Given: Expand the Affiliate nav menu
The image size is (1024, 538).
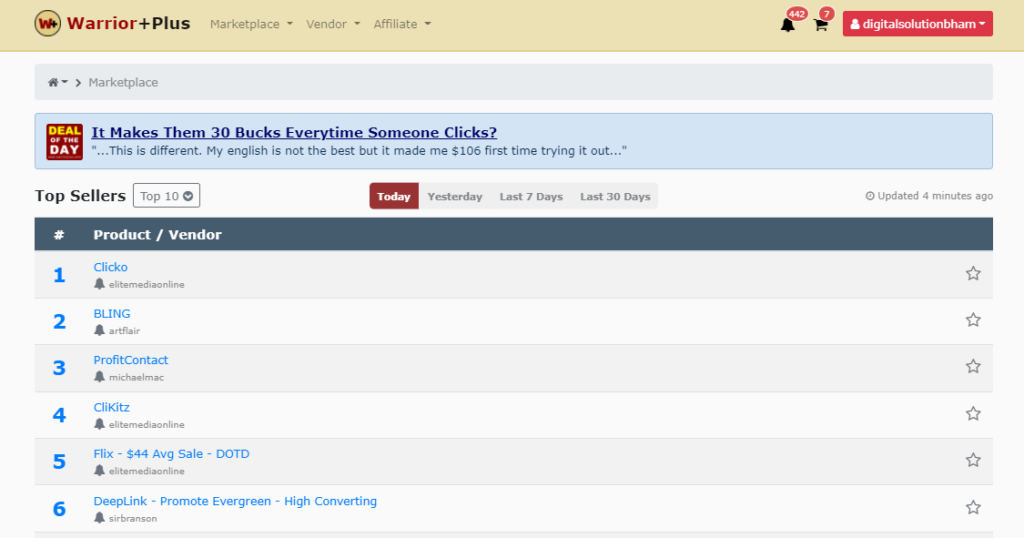Looking at the screenshot, I should pyautogui.click(x=402, y=24).
